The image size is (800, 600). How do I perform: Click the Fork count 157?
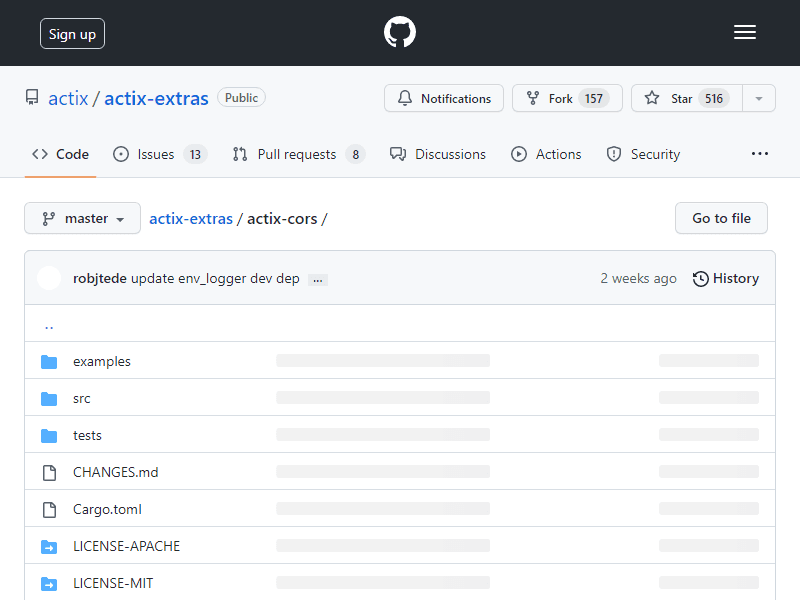click(x=593, y=98)
